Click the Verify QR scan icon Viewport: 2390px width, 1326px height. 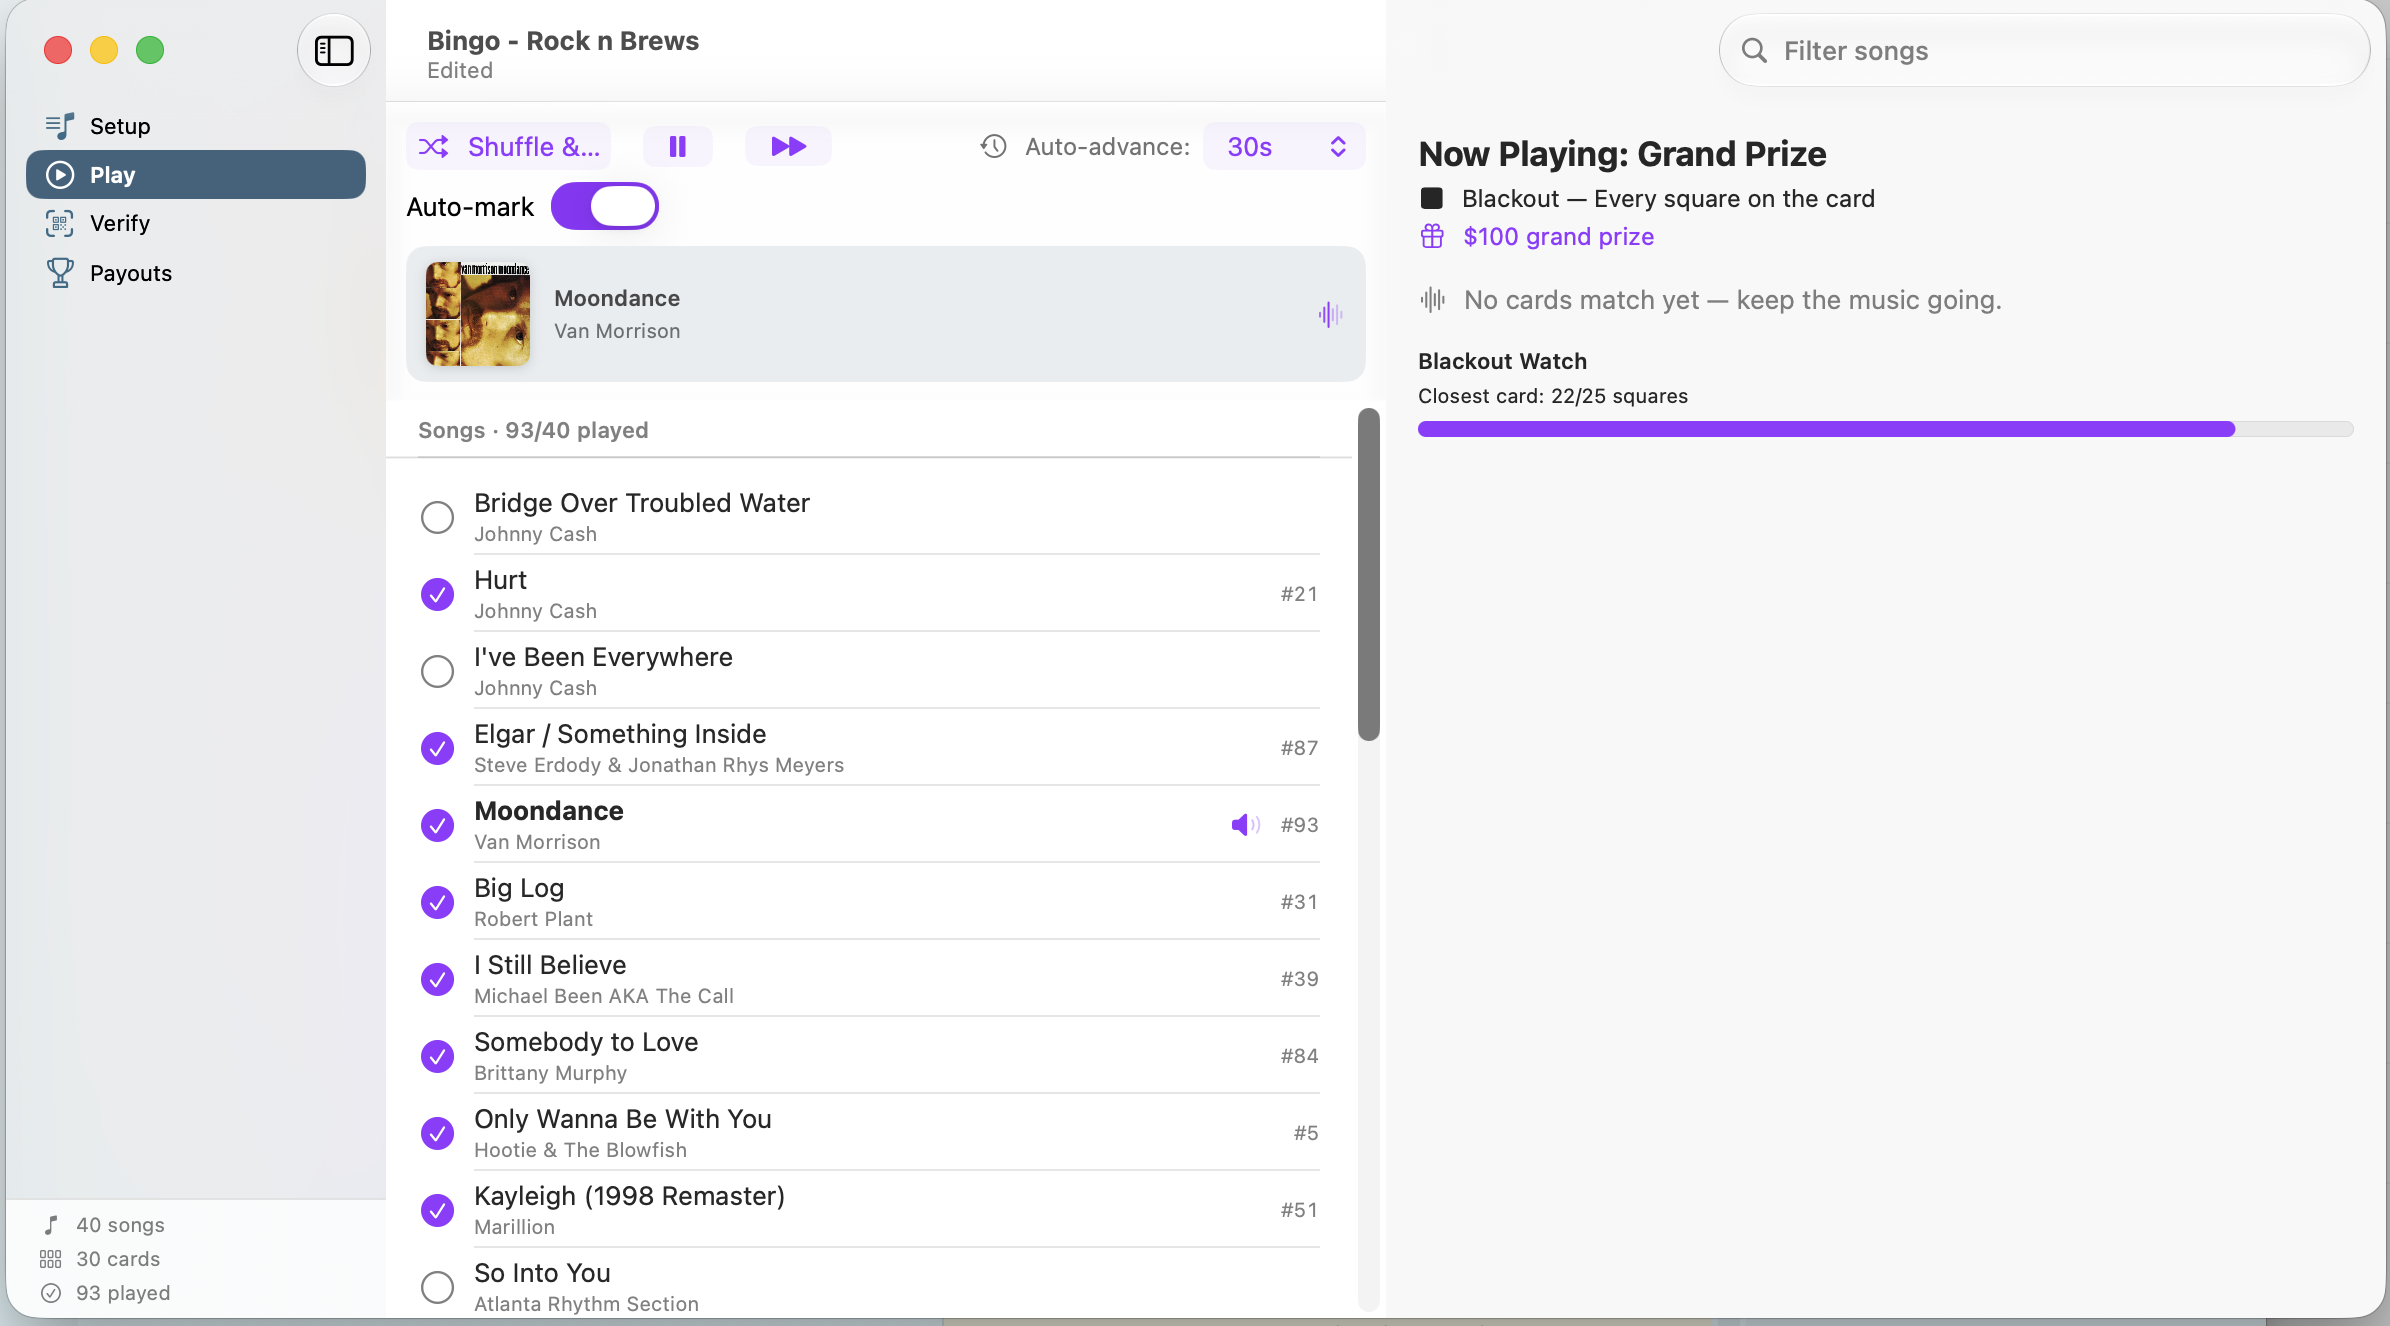pos(60,223)
